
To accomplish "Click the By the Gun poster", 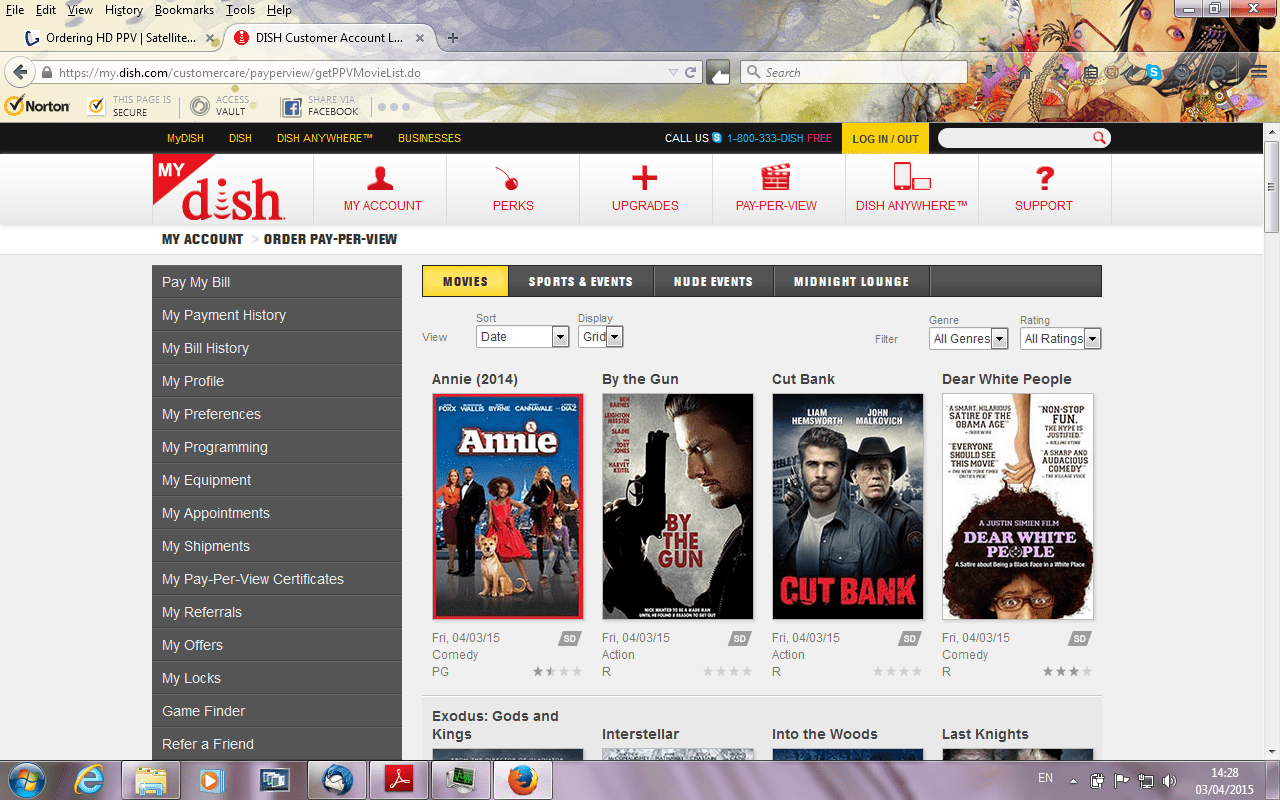I will [678, 506].
